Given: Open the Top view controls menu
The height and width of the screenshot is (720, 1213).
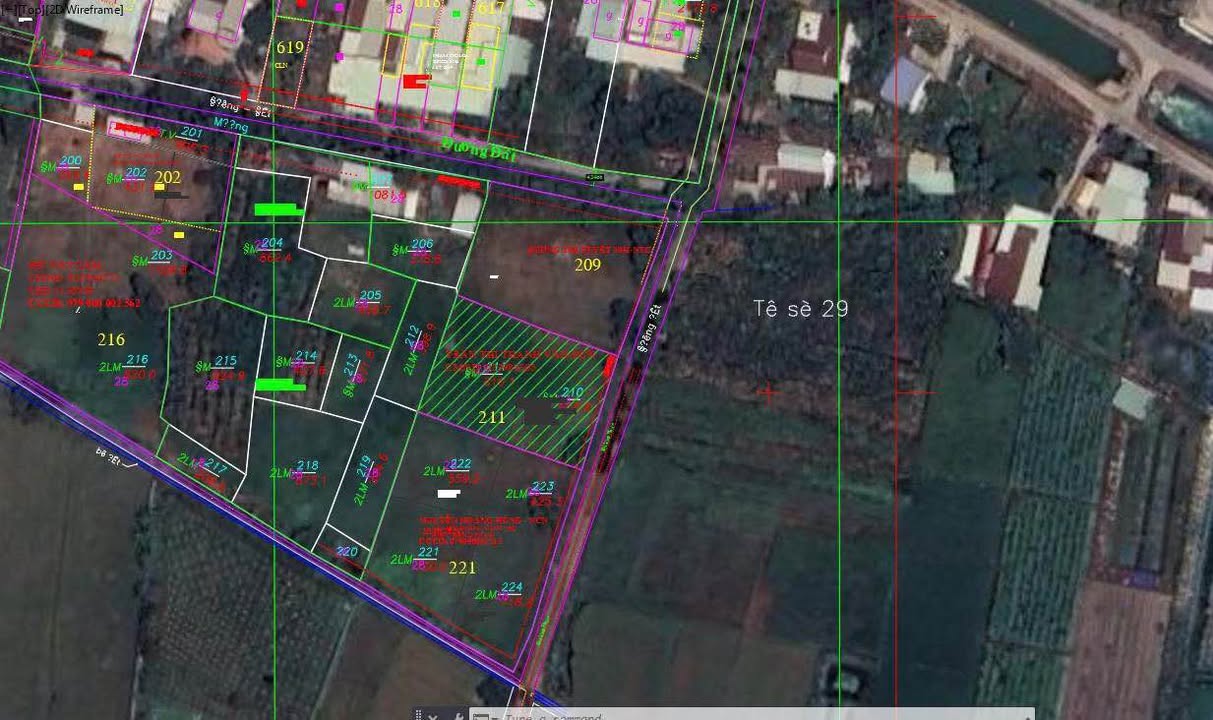Looking at the screenshot, I should coord(28,10).
